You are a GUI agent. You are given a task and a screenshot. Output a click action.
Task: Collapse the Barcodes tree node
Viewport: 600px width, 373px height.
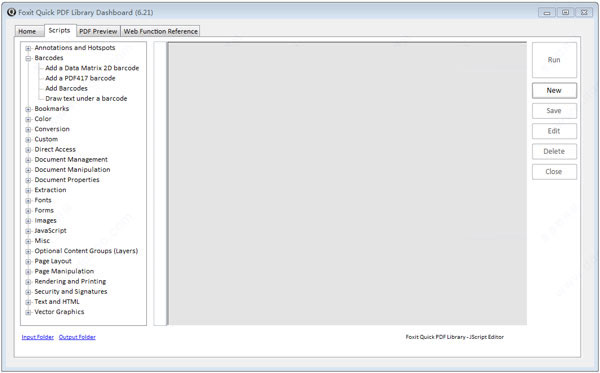(28, 59)
